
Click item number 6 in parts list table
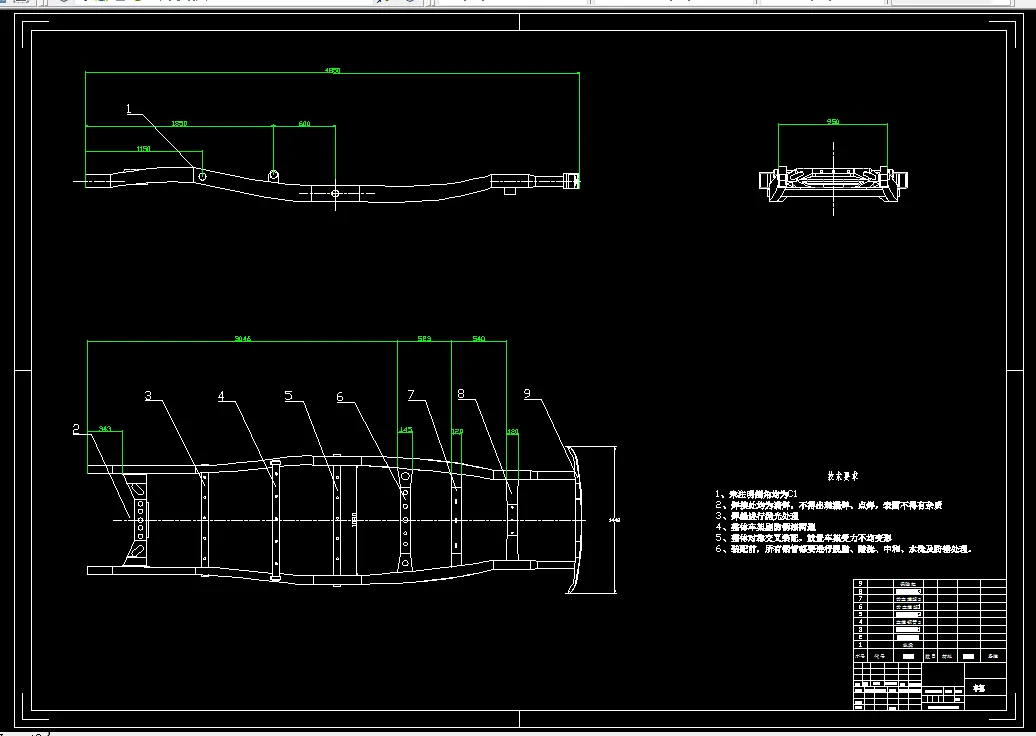click(x=860, y=607)
